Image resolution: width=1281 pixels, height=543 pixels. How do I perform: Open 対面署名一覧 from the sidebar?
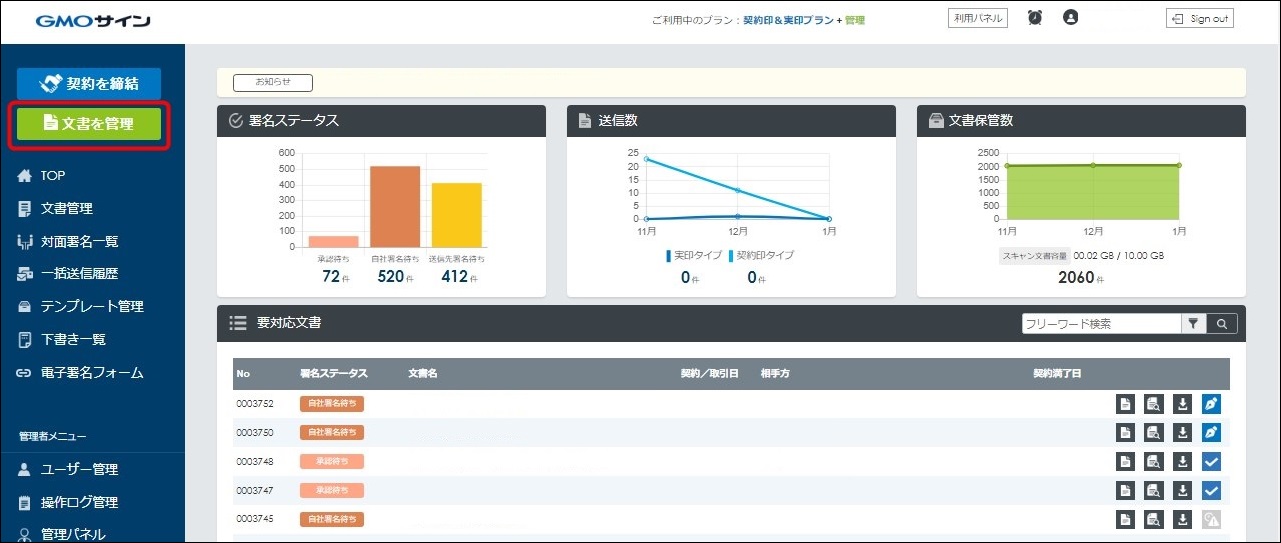pyautogui.click(x=79, y=241)
